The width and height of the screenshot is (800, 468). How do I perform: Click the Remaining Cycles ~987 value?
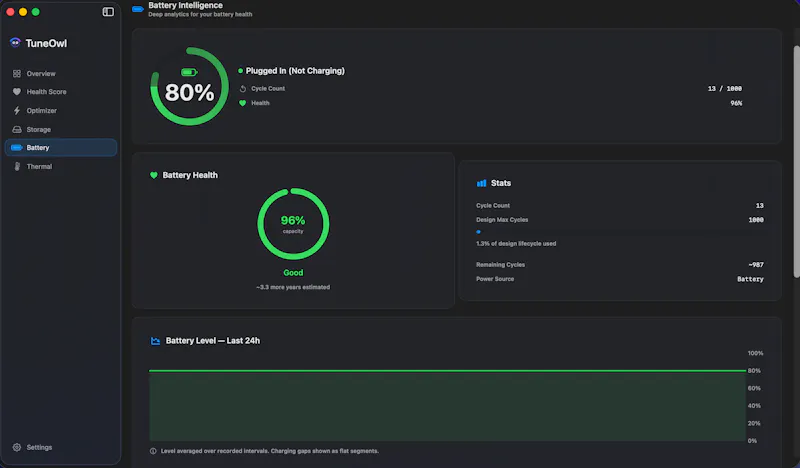[756, 265]
